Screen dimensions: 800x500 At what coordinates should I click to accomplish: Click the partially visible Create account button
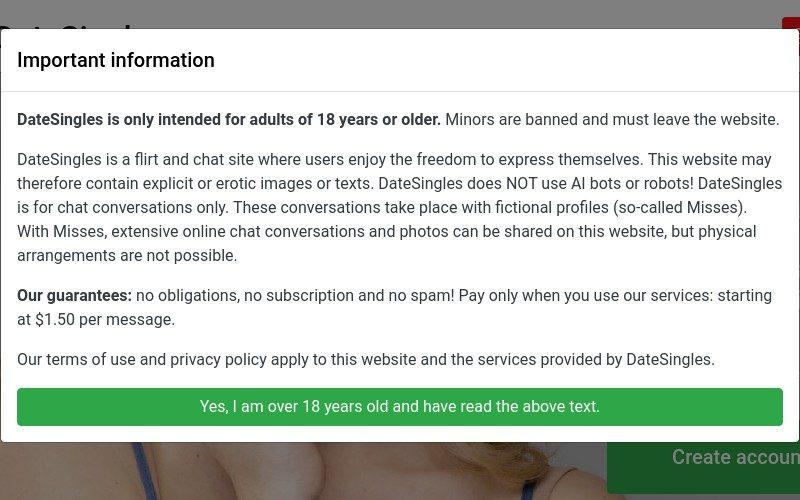(x=703, y=466)
